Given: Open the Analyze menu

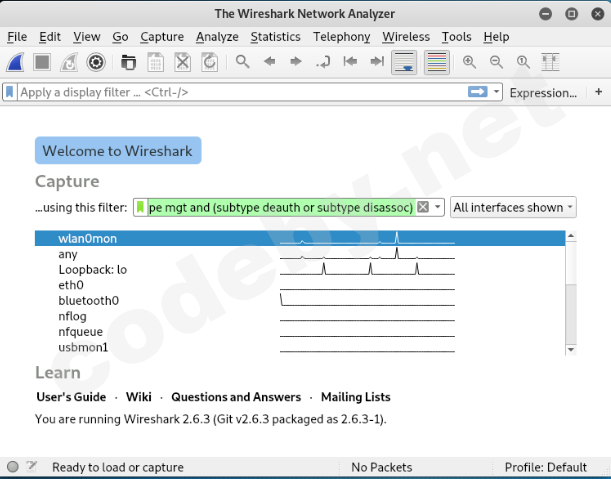Looking at the screenshot, I should click(x=217, y=37).
